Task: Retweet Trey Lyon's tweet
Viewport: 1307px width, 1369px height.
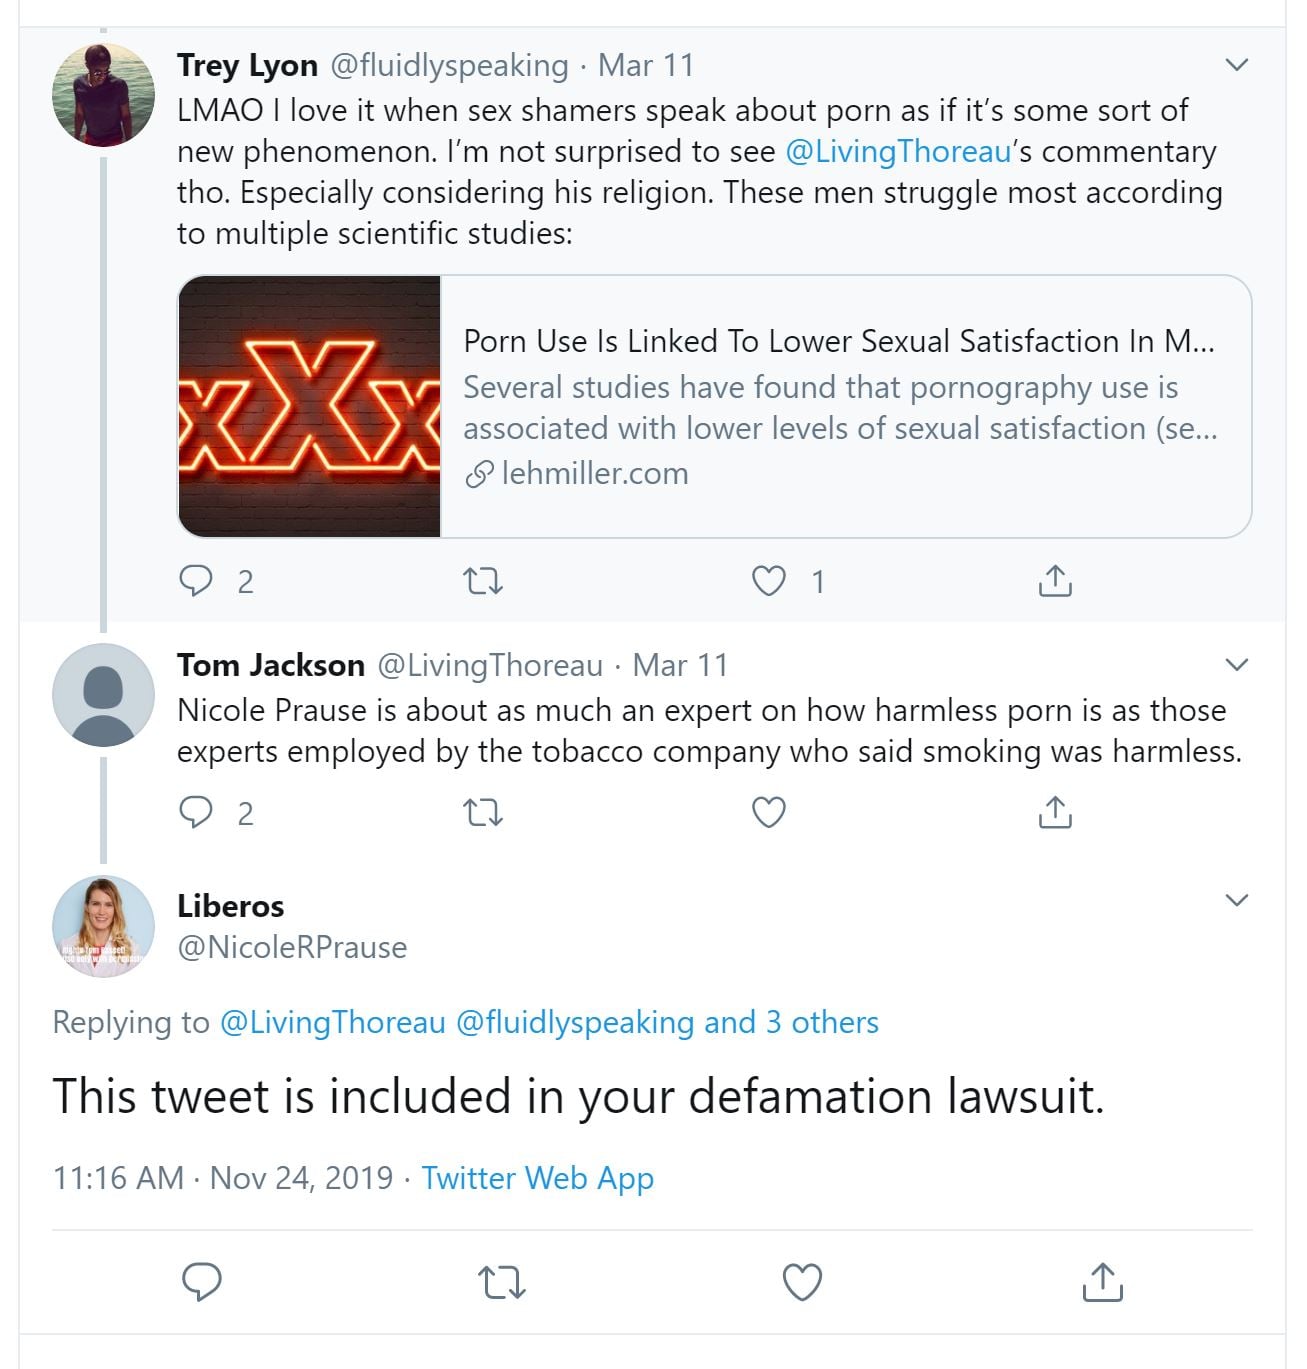Action: (x=484, y=581)
